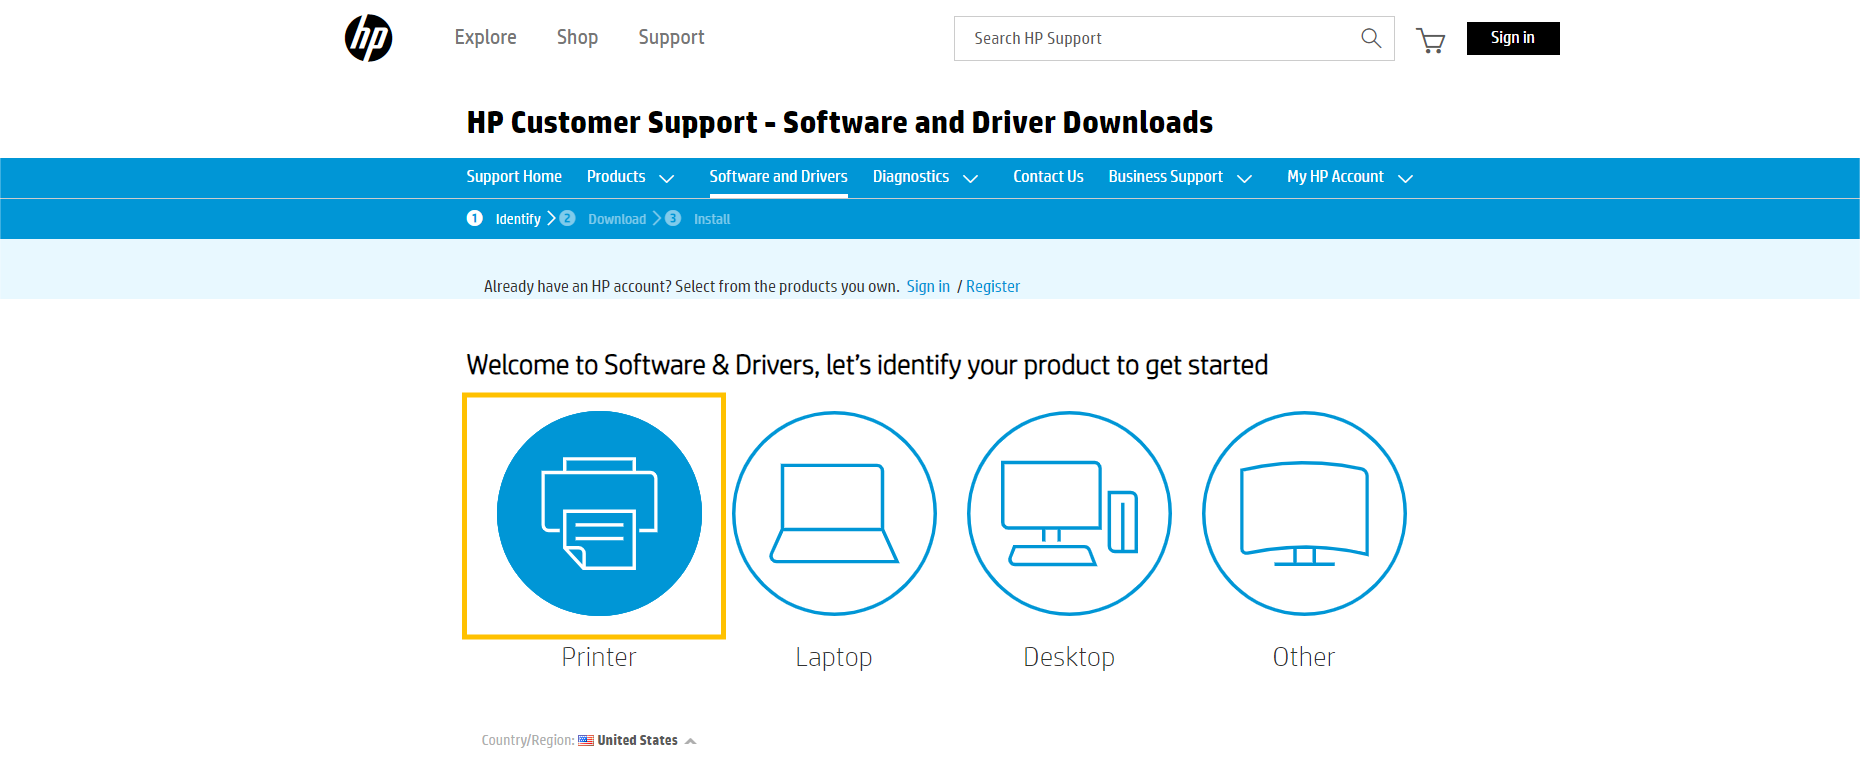Click the HP logo
Viewport: 1860px width, 759px height.
[368, 38]
